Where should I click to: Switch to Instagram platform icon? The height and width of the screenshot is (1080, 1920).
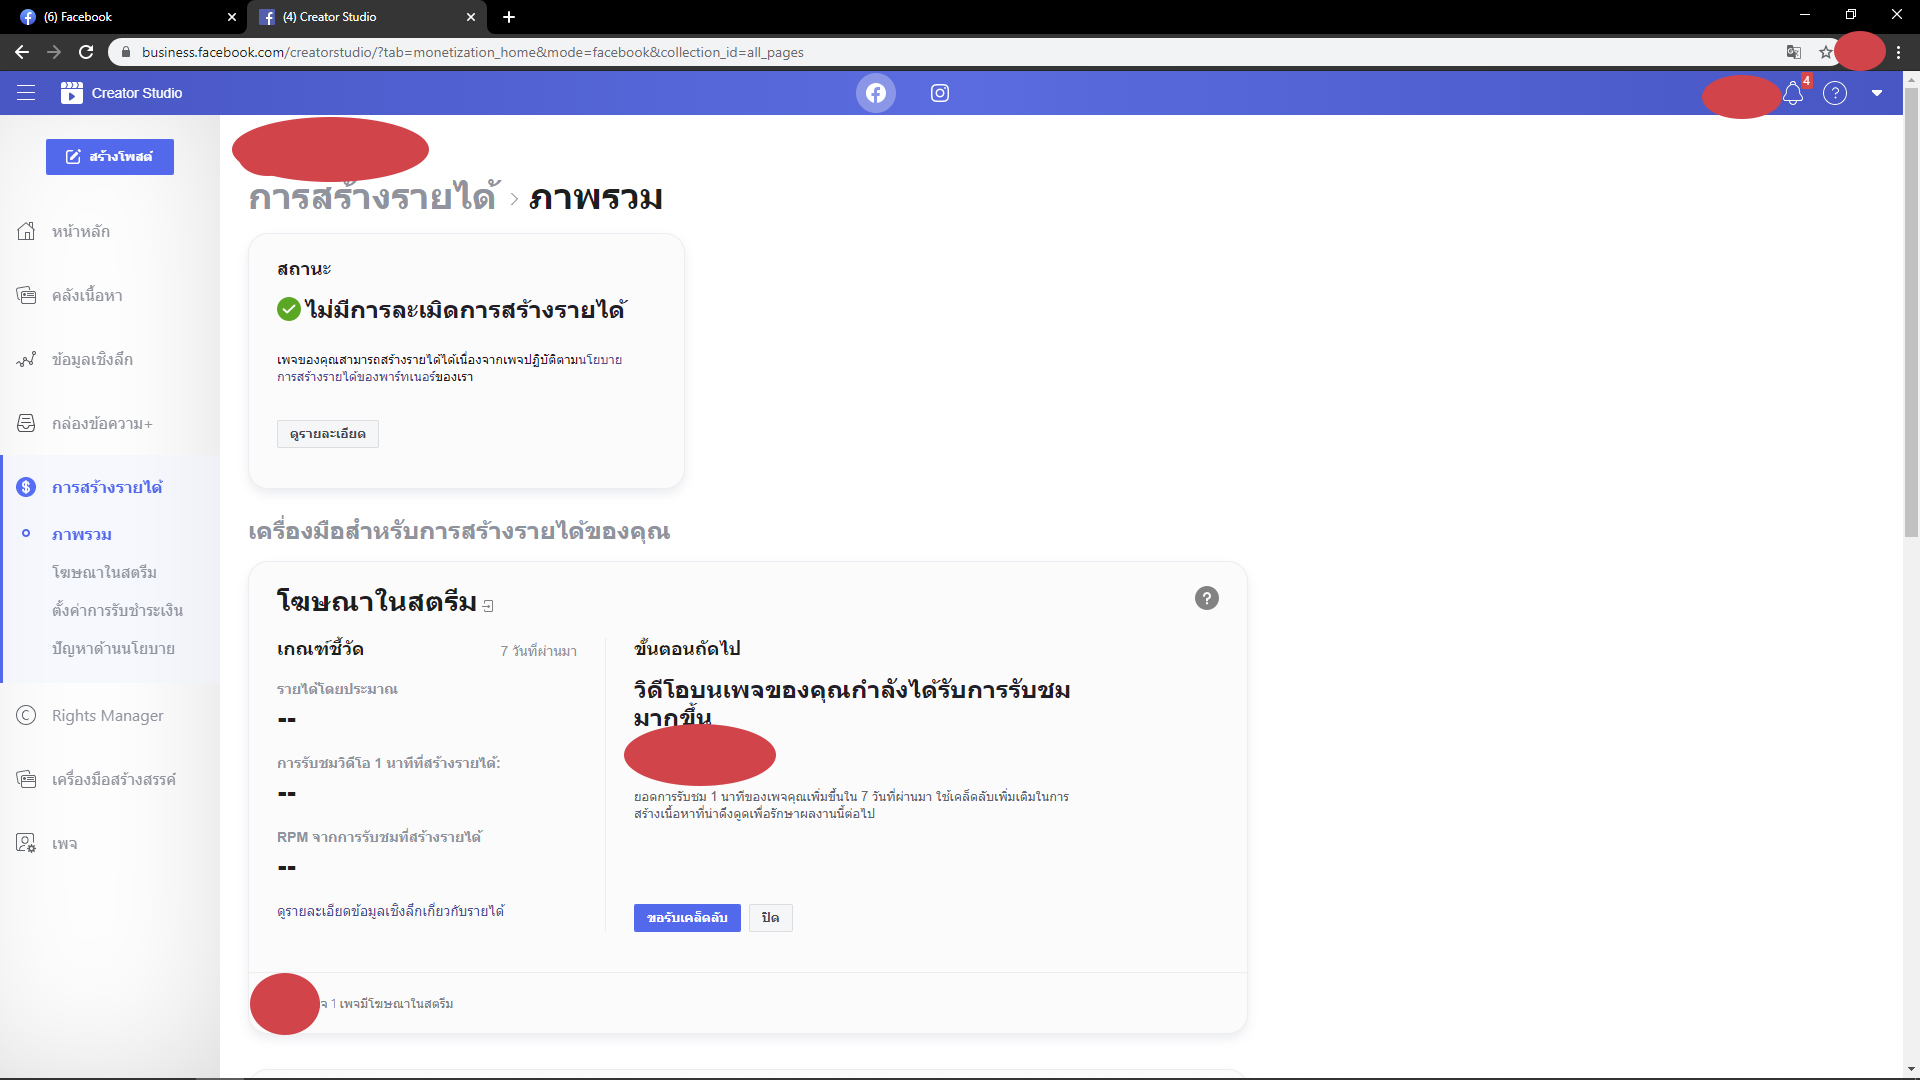pos(940,93)
